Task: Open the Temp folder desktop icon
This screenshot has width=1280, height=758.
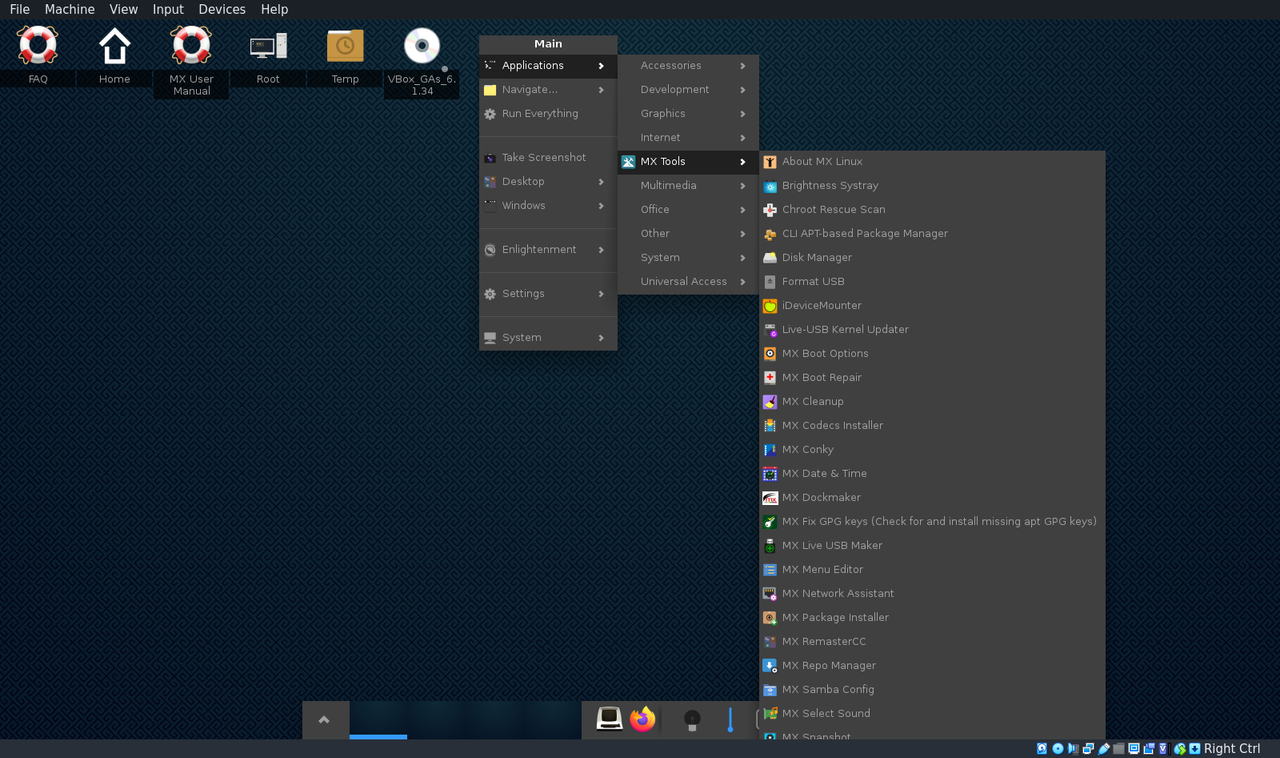Action: tap(344, 45)
